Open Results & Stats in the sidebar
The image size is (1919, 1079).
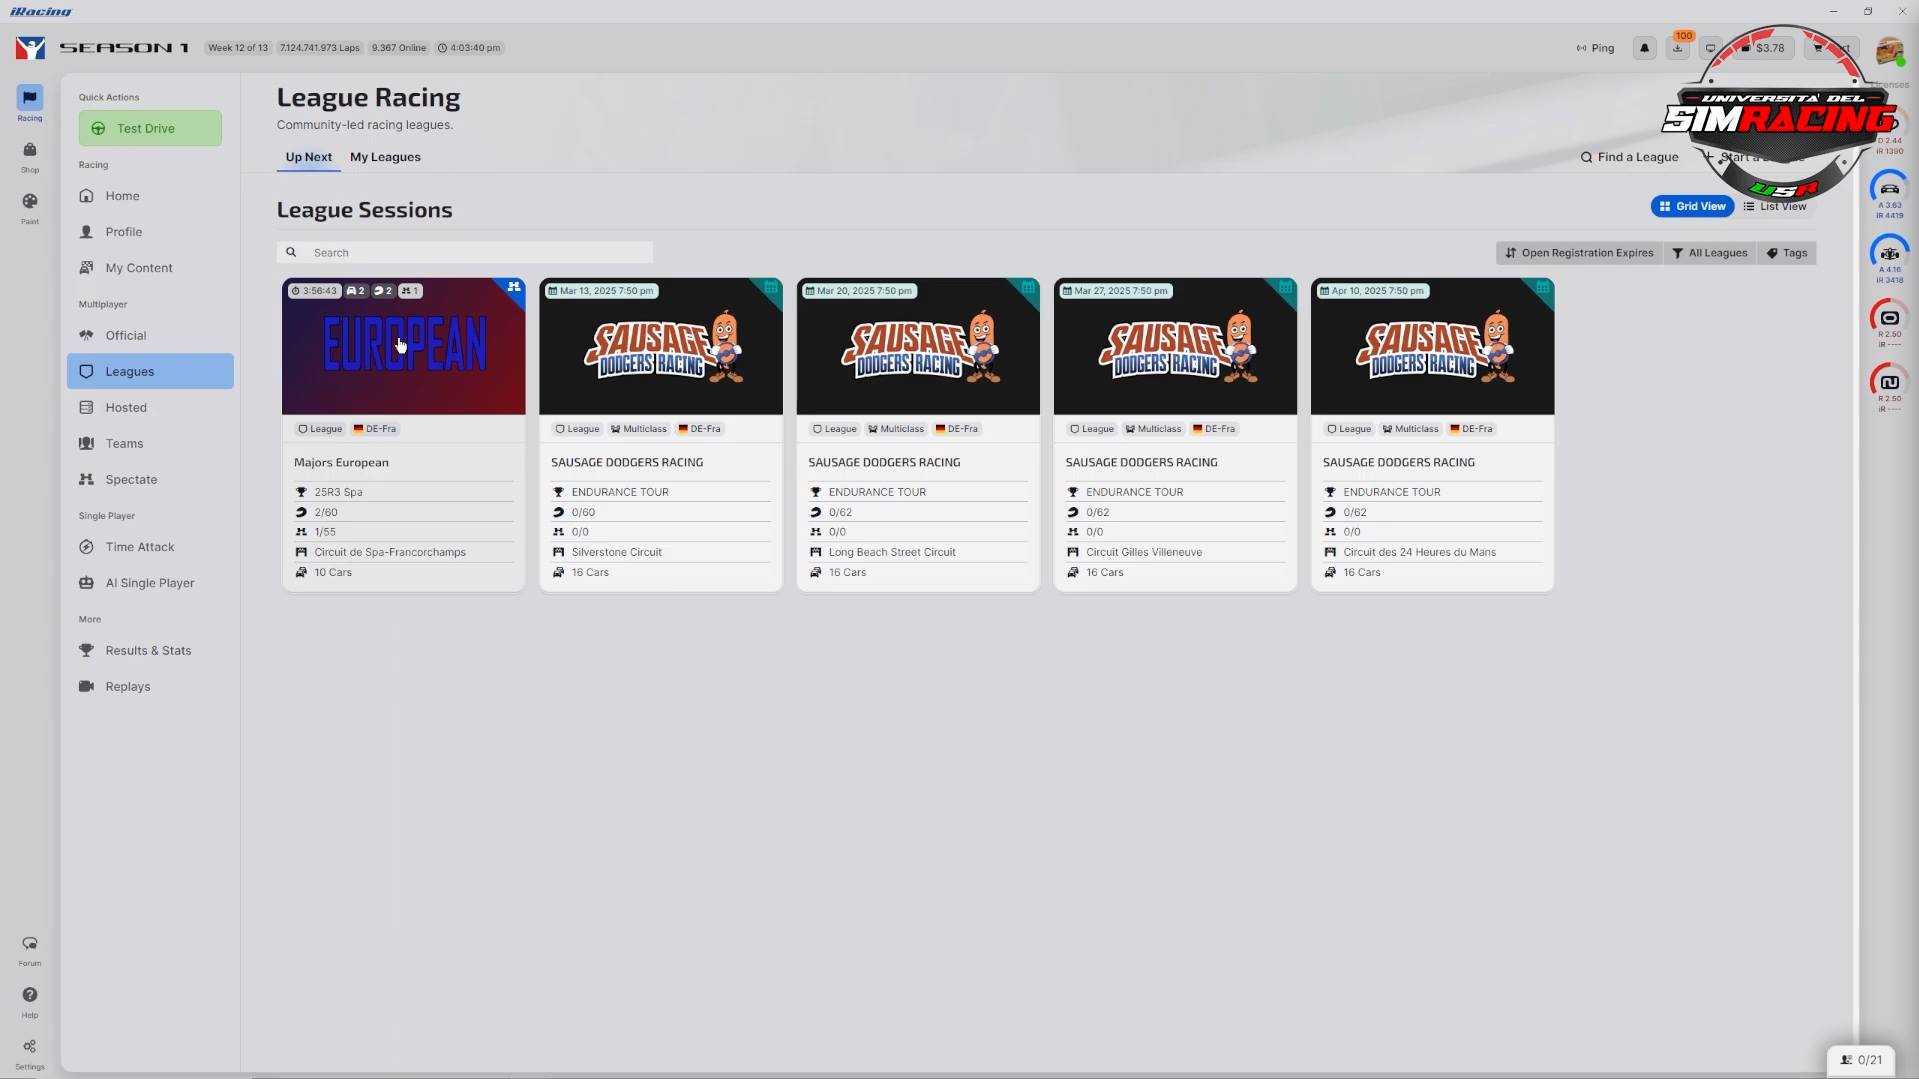pyautogui.click(x=150, y=651)
